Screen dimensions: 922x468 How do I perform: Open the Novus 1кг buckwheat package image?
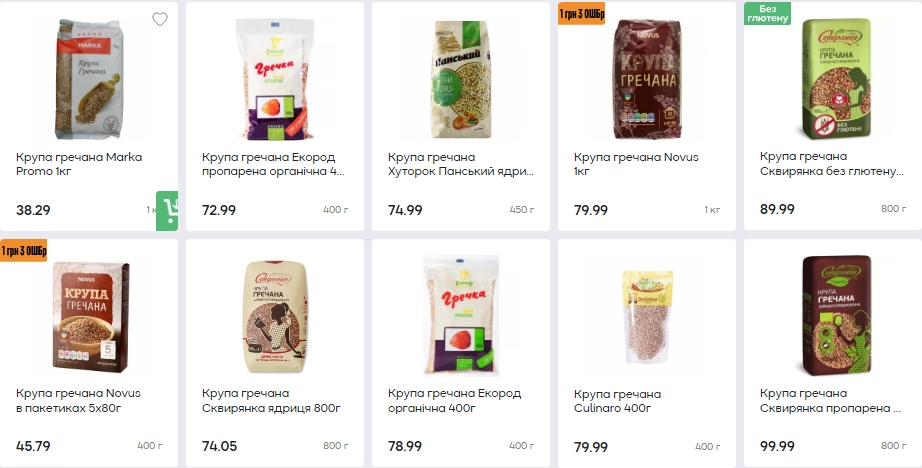647,79
